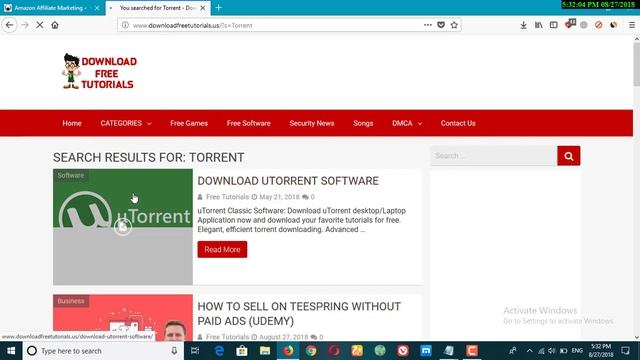
Task: Switch to Firefox in taskbar
Action: [288, 351]
